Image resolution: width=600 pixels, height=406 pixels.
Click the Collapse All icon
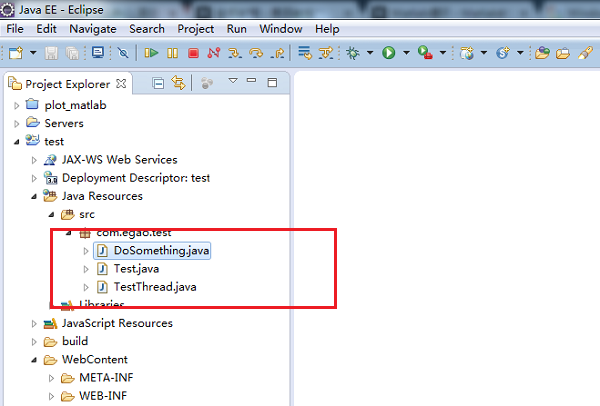(158, 83)
